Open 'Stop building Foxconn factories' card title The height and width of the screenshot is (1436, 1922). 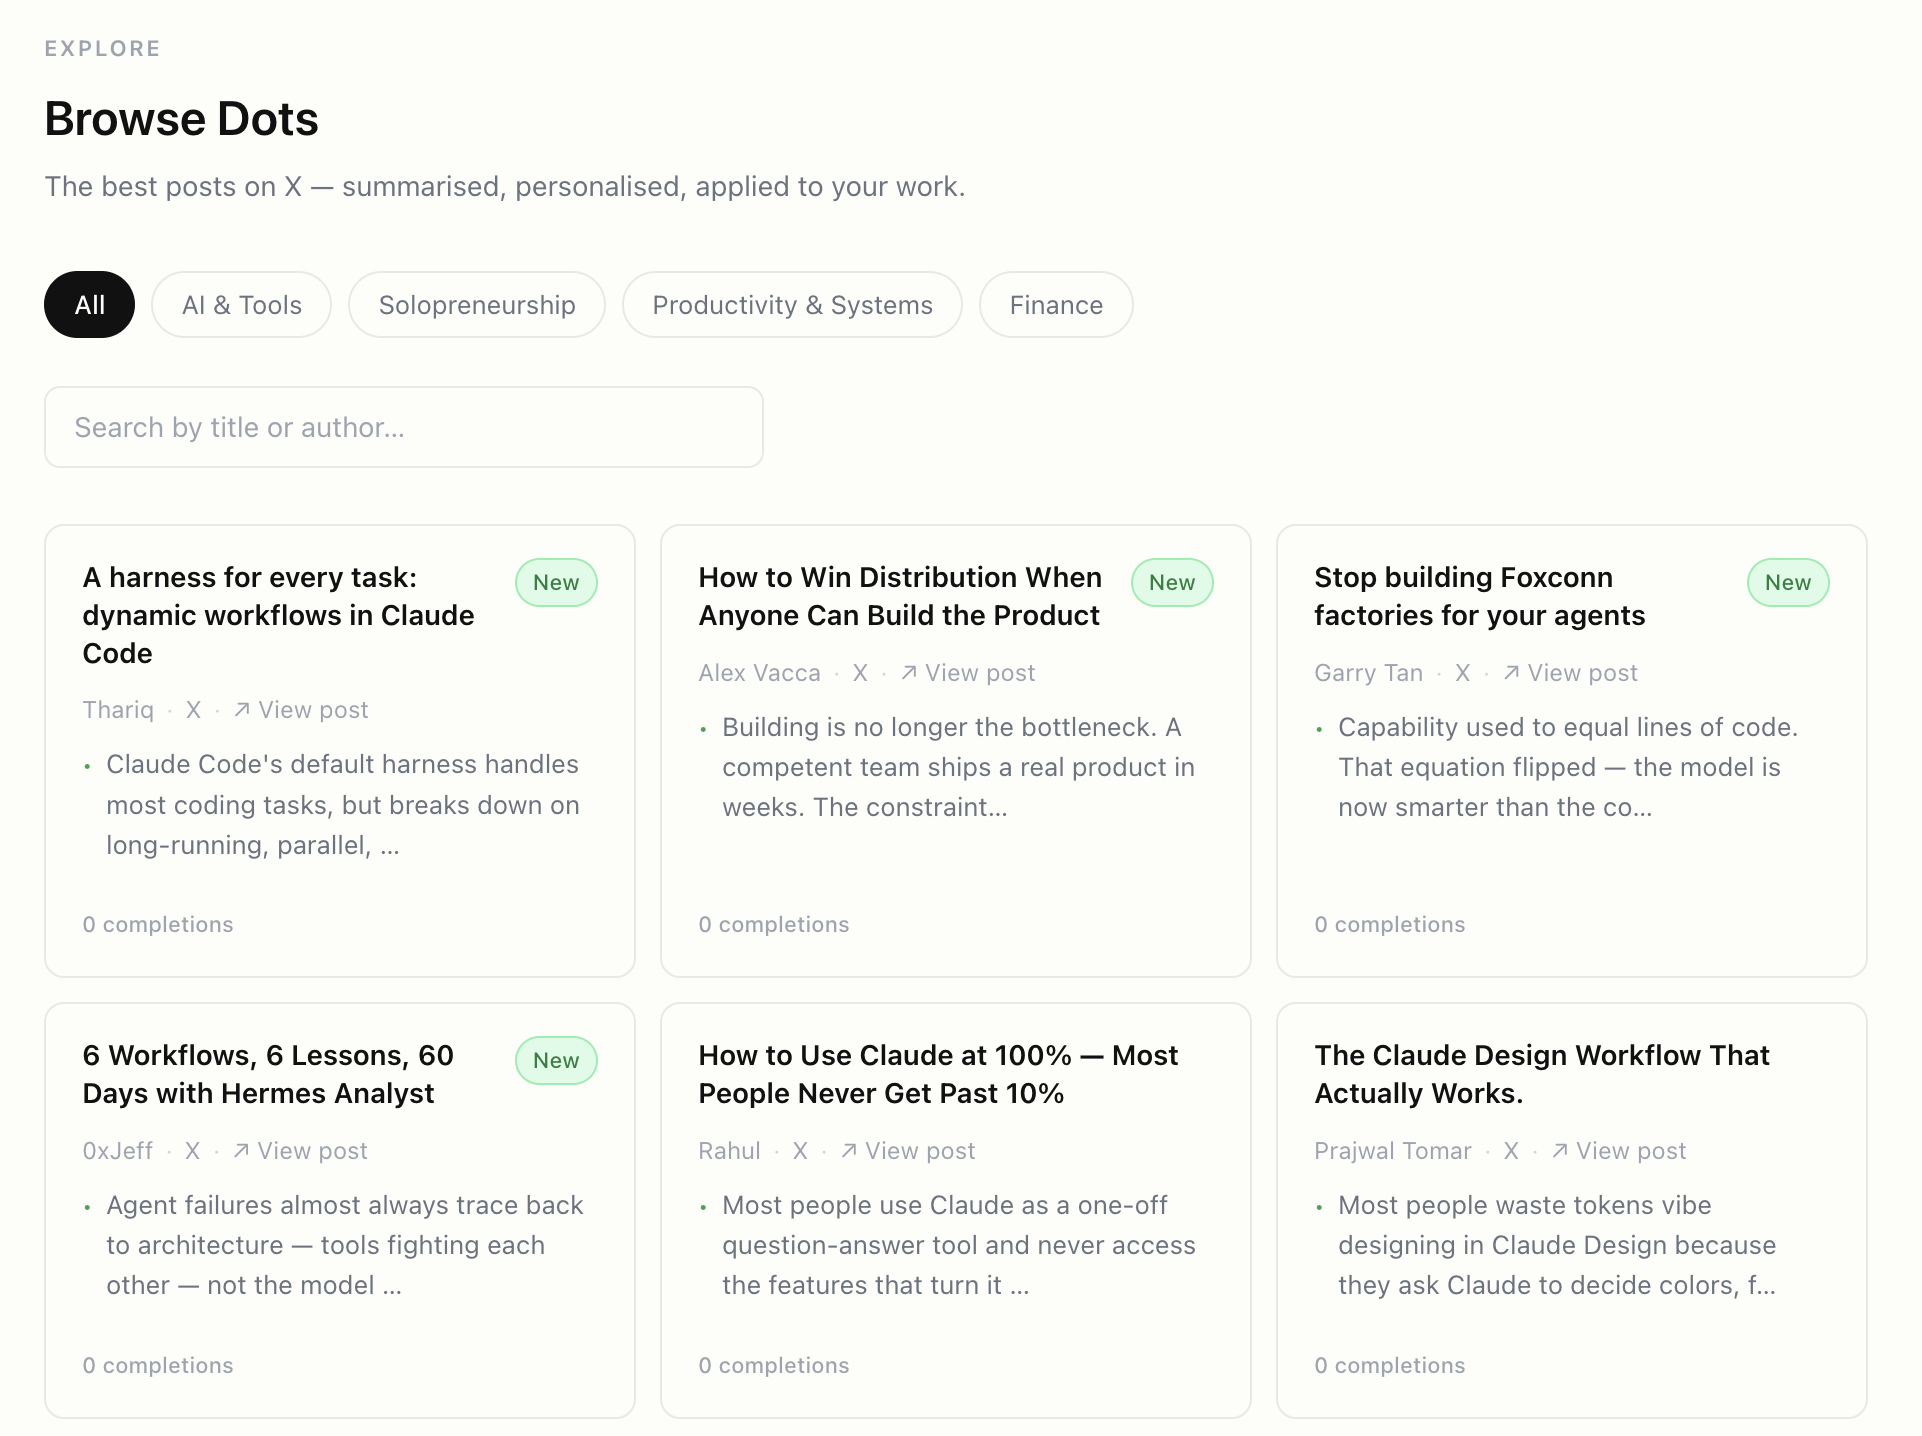click(1479, 596)
